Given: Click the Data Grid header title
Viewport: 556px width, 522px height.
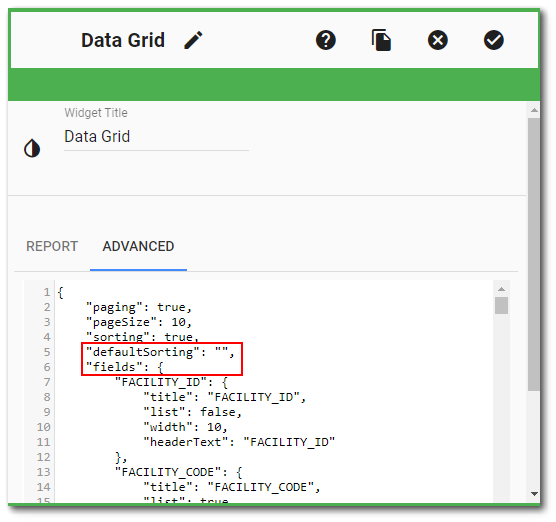Looking at the screenshot, I should click(123, 40).
